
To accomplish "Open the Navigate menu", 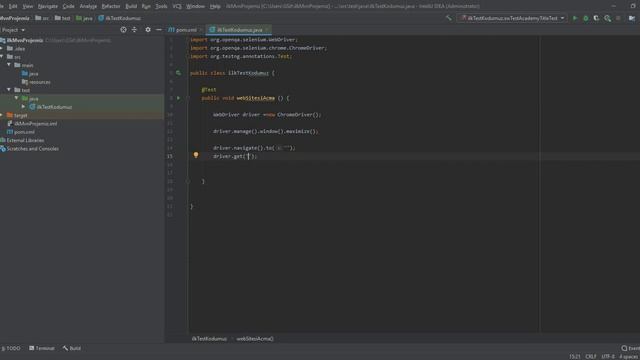I will point(48,6).
